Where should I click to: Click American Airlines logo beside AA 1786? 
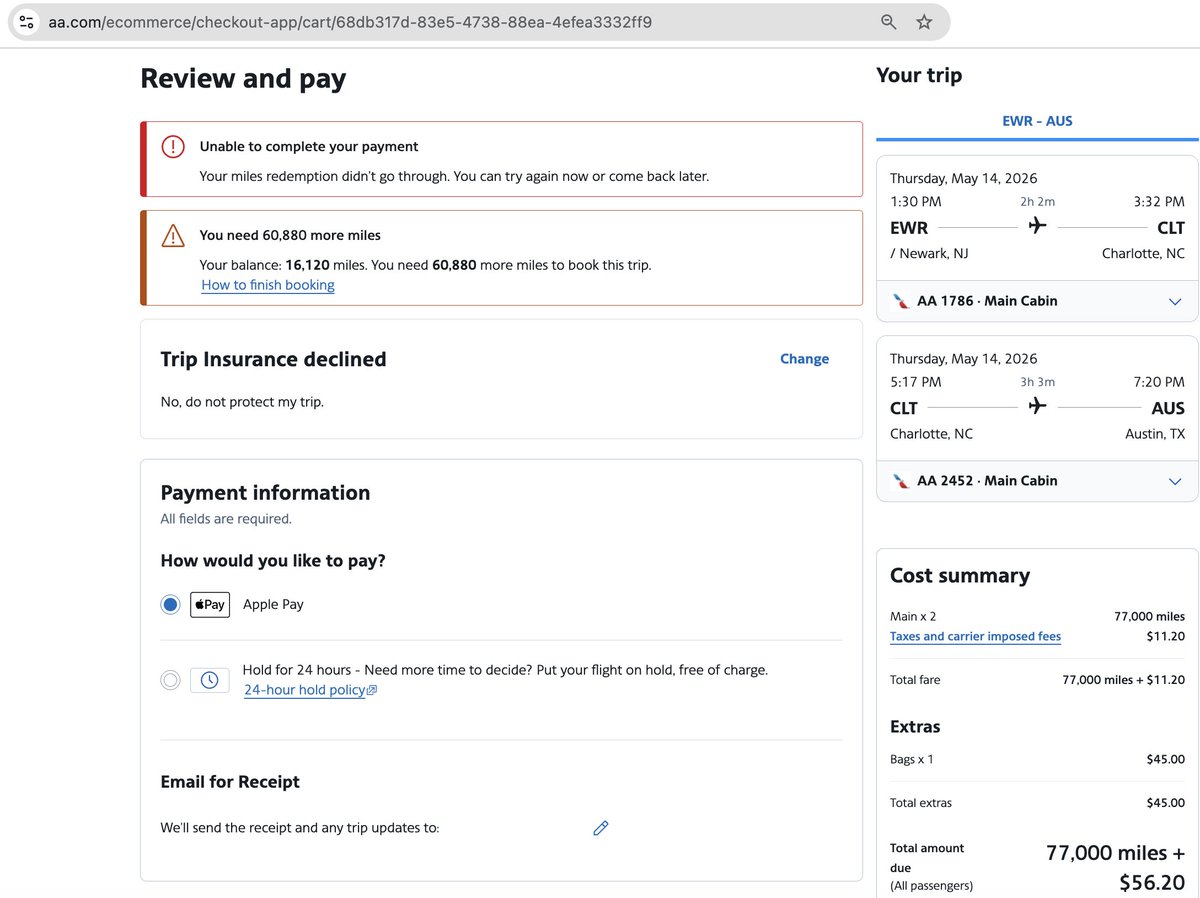tap(900, 301)
